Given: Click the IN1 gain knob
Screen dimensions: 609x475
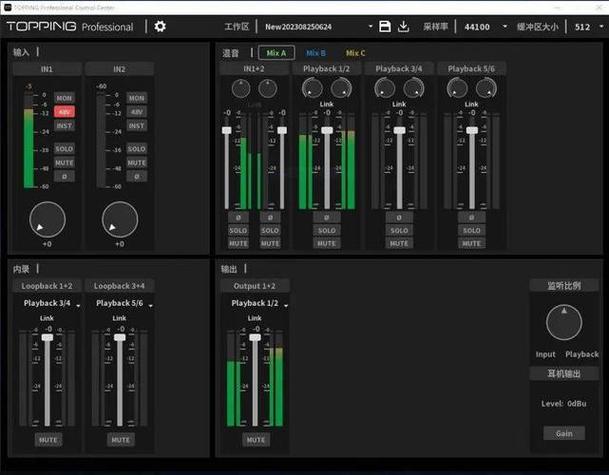Looking at the screenshot, I should coord(47,220).
